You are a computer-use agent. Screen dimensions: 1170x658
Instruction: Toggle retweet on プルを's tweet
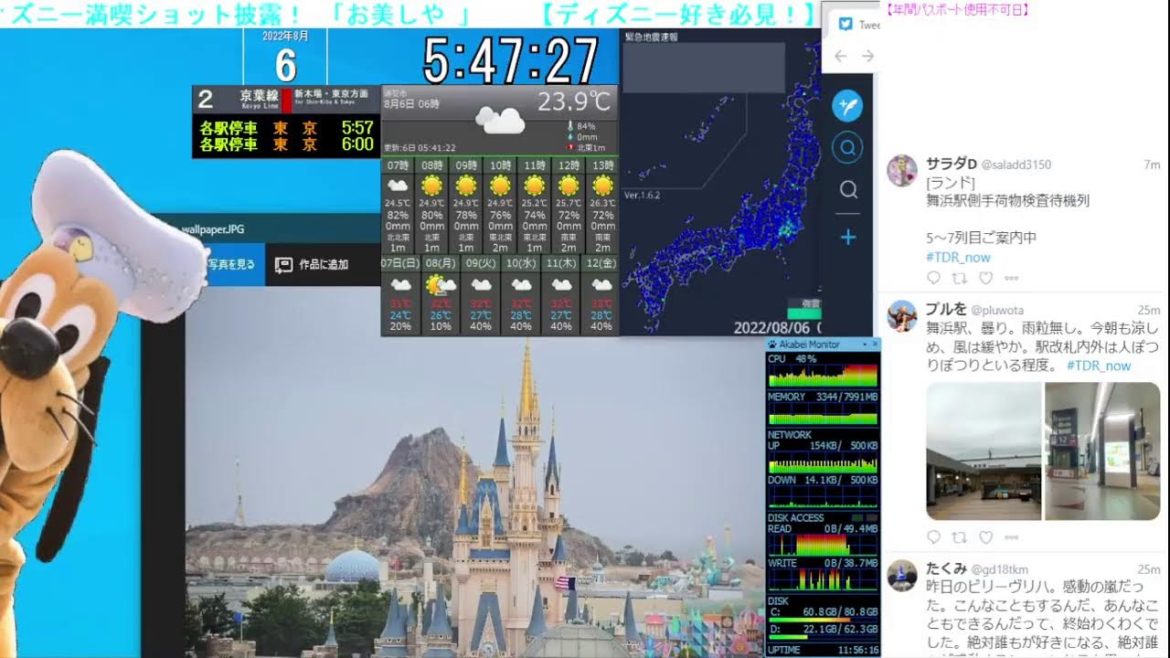(959, 537)
